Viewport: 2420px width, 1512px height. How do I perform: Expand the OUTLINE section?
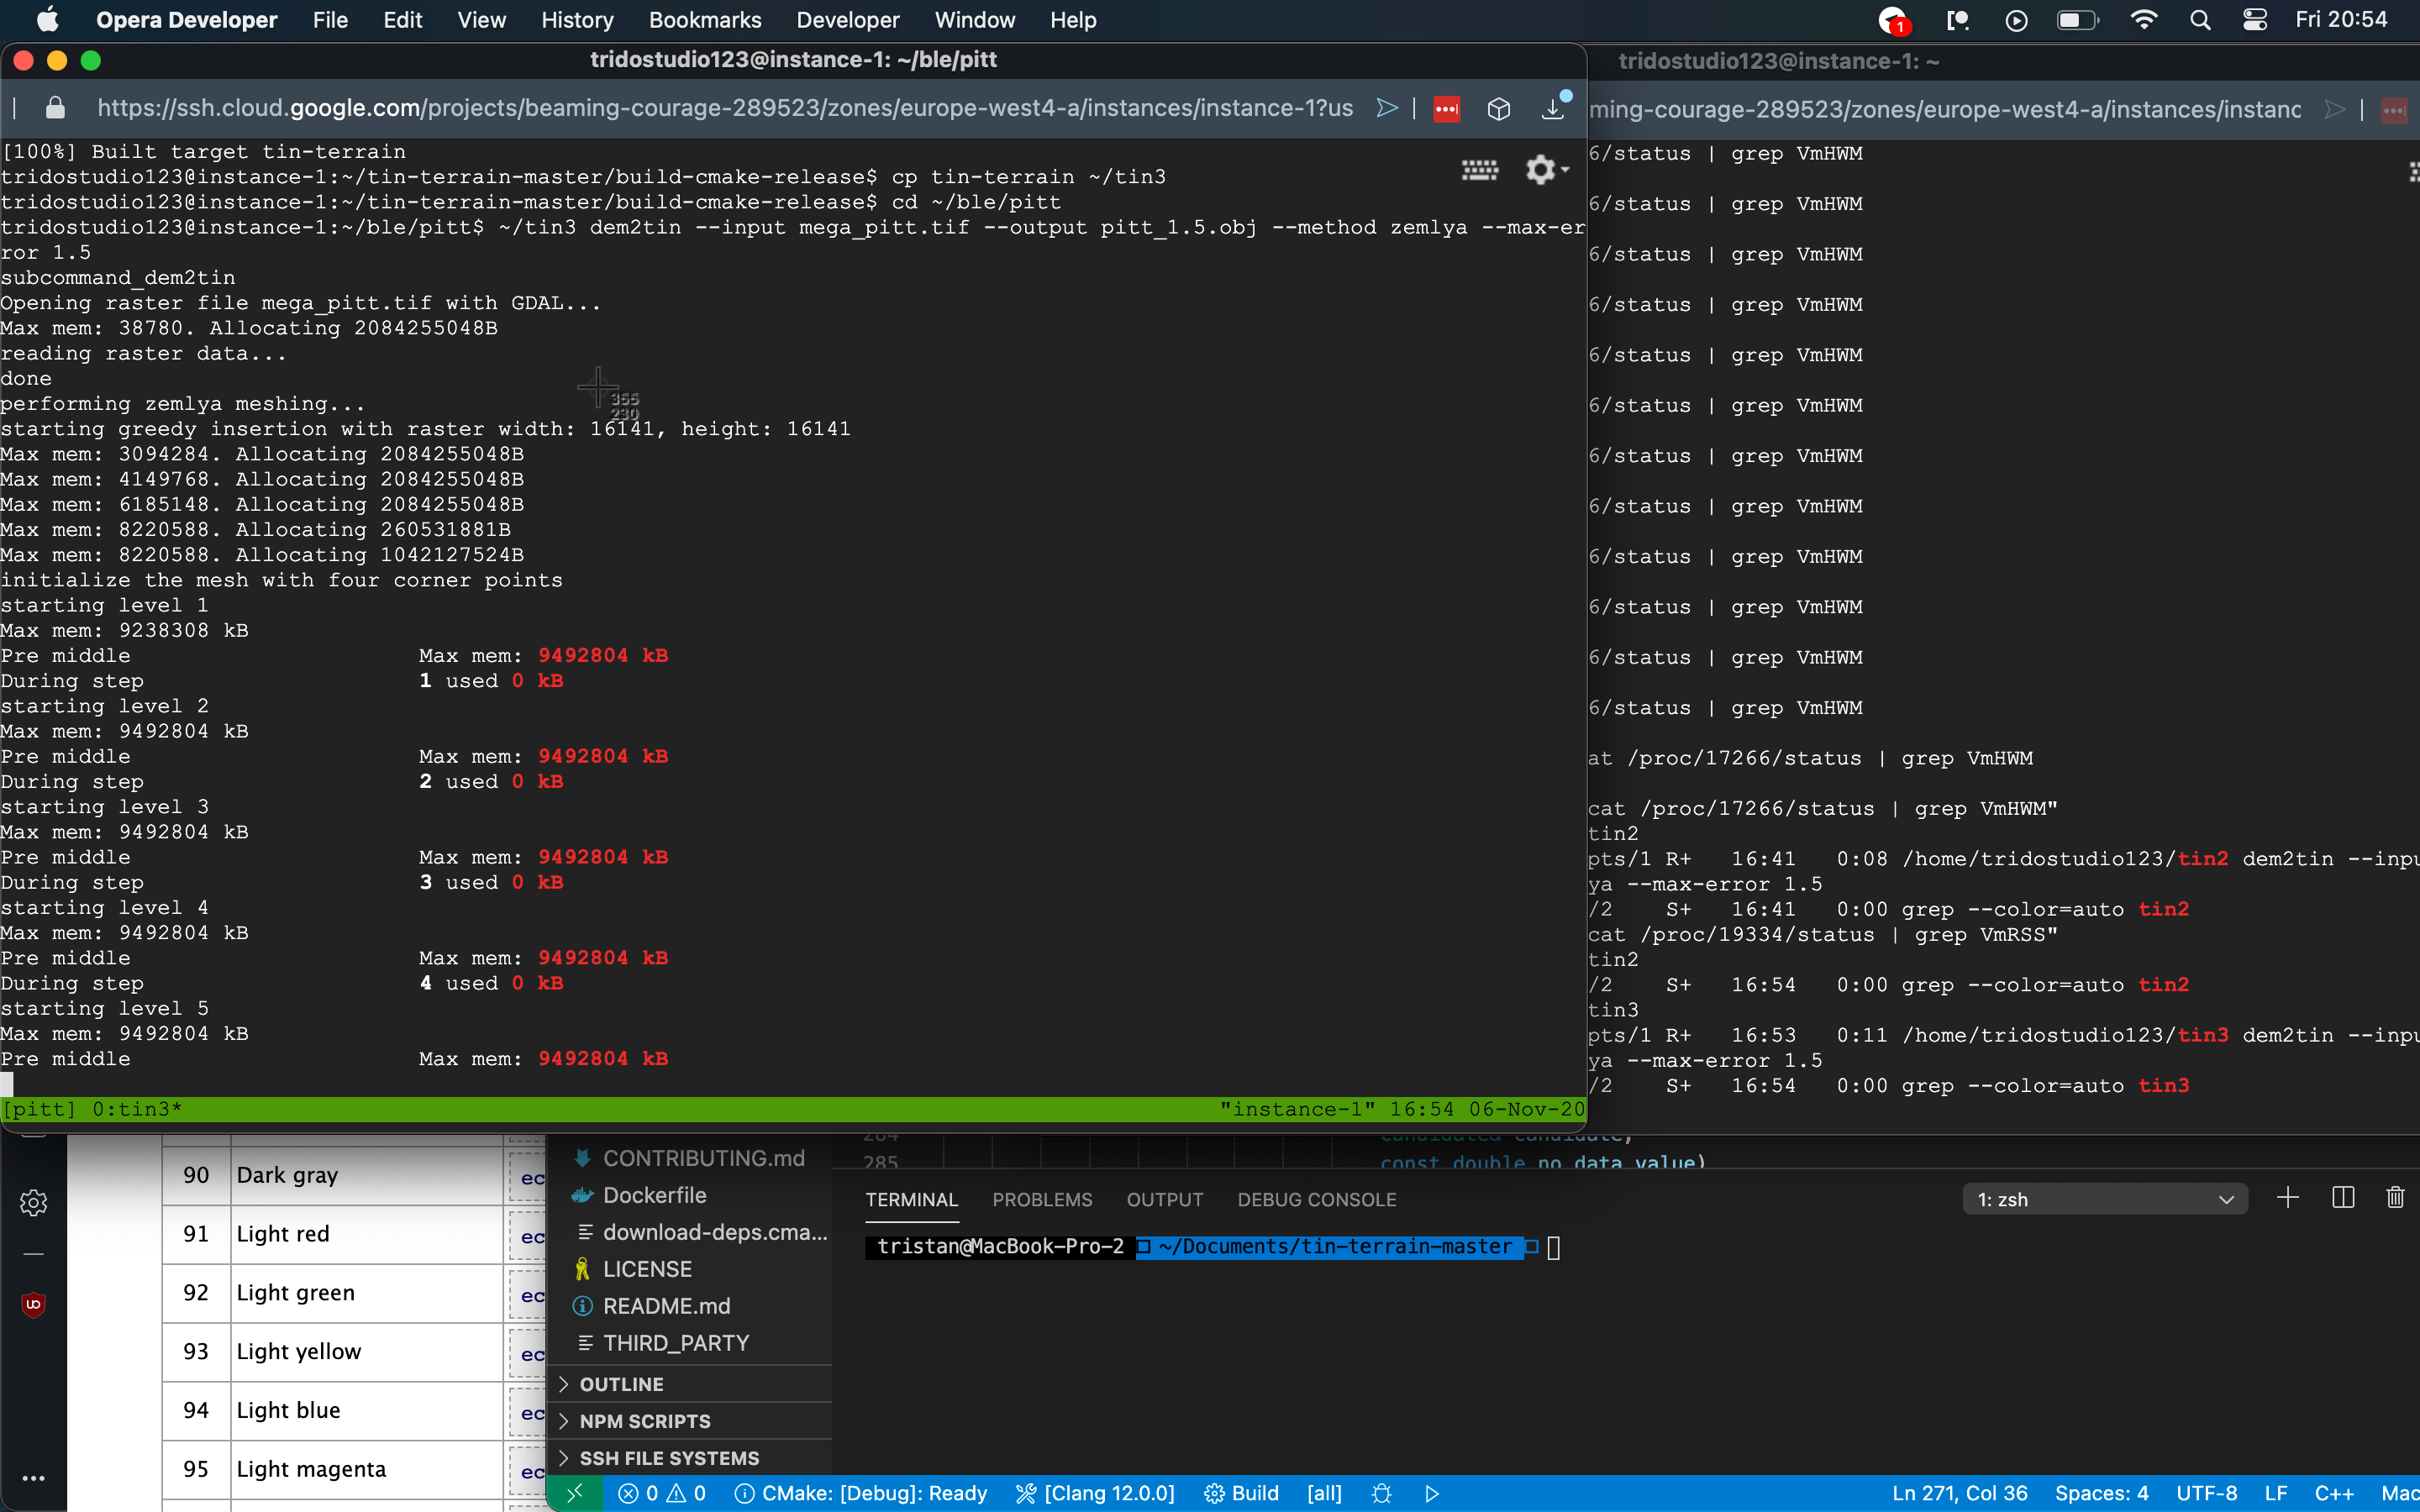pos(621,1384)
